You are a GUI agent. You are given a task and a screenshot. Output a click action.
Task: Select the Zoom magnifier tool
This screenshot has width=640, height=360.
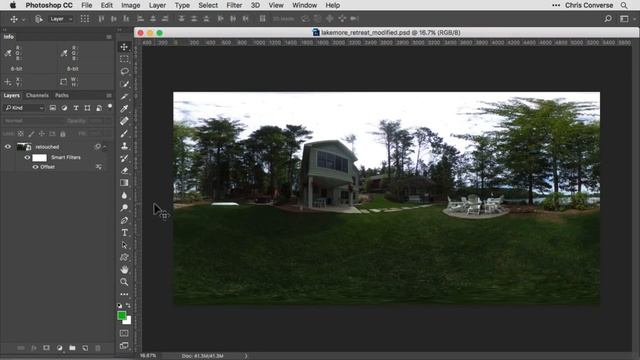(x=124, y=282)
